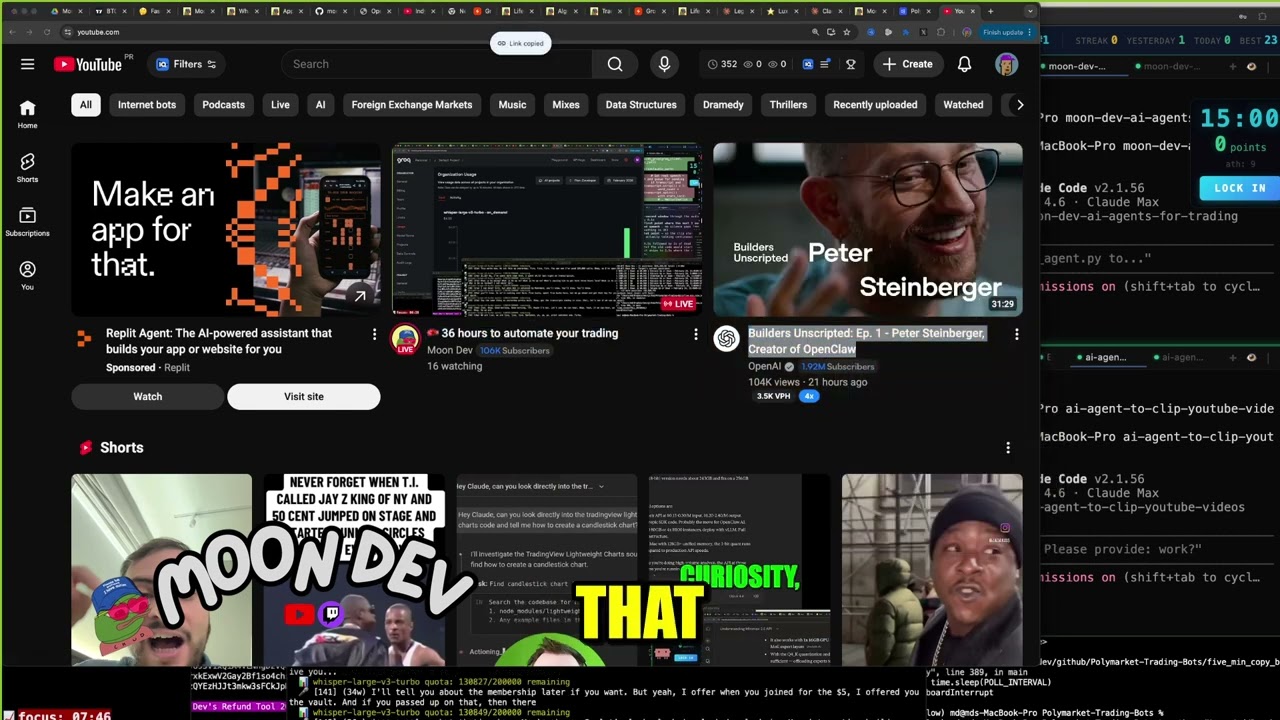The height and width of the screenshot is (720, 1280).
Task: Select the AI filter chip
Action: click(320, 105)
